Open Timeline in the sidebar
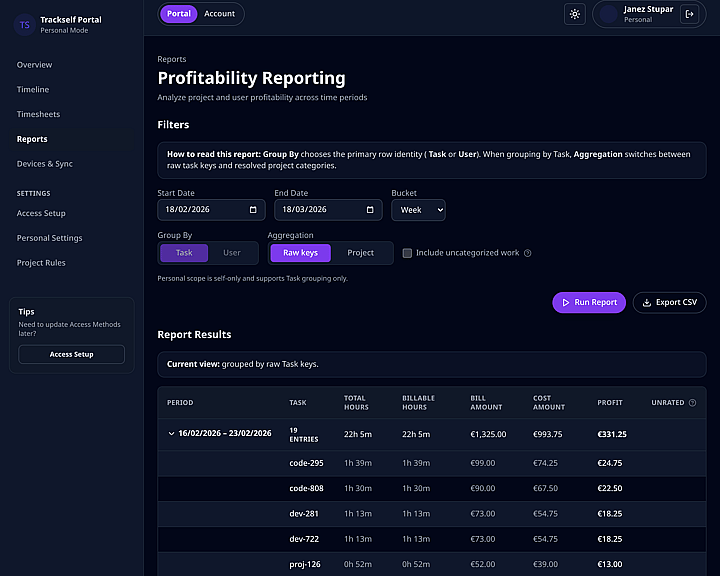Image resolution: width=720 pixels, height=576 pixels. 33,90
